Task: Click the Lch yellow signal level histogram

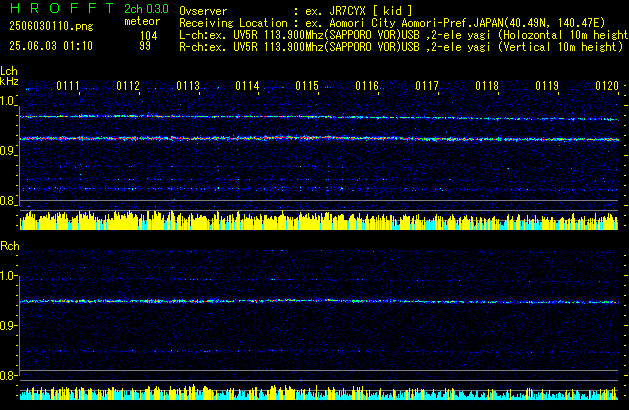Action: (319, 220)
